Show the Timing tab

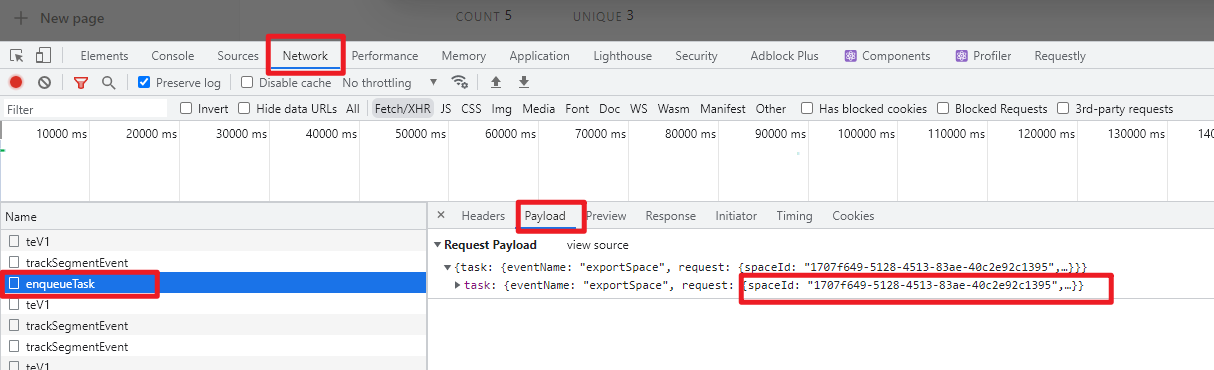[x=794, y=216]
